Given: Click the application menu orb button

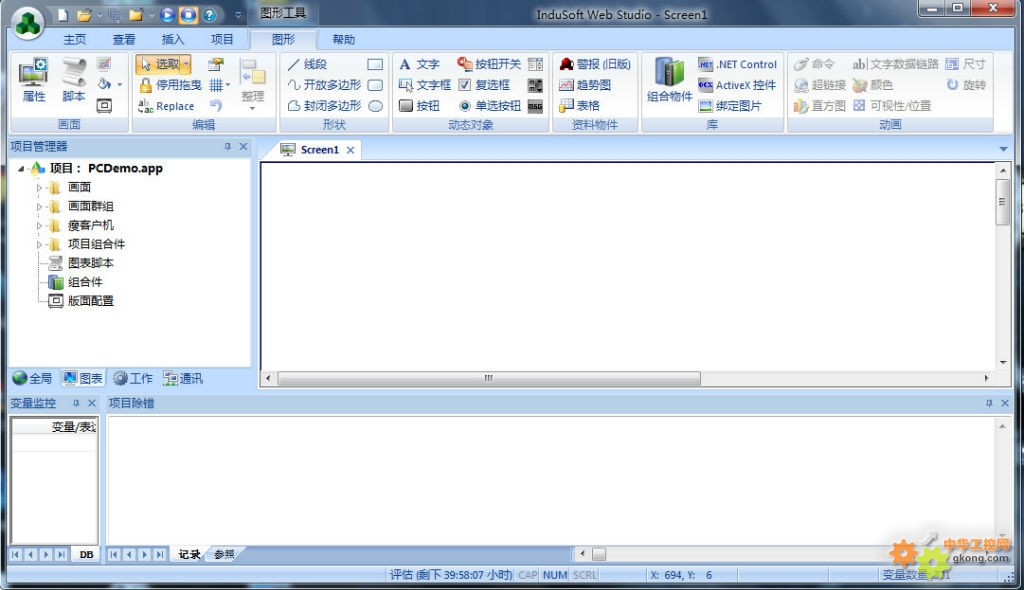Looking at the screenshot, I should click(29, 24).
